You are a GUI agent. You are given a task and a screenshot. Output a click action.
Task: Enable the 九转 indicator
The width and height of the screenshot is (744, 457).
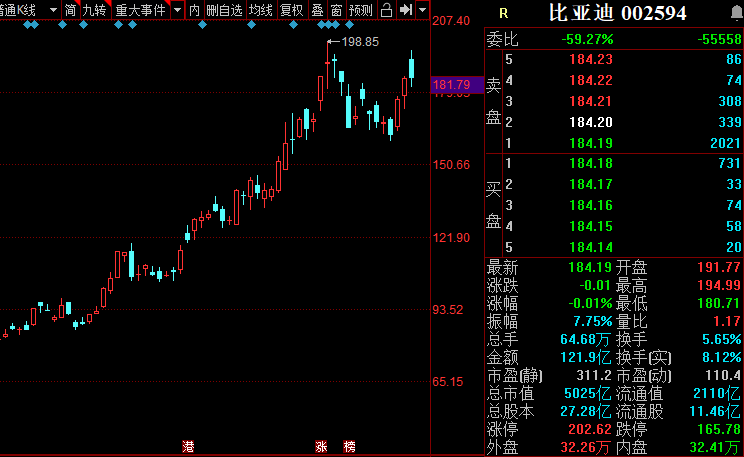95,10
